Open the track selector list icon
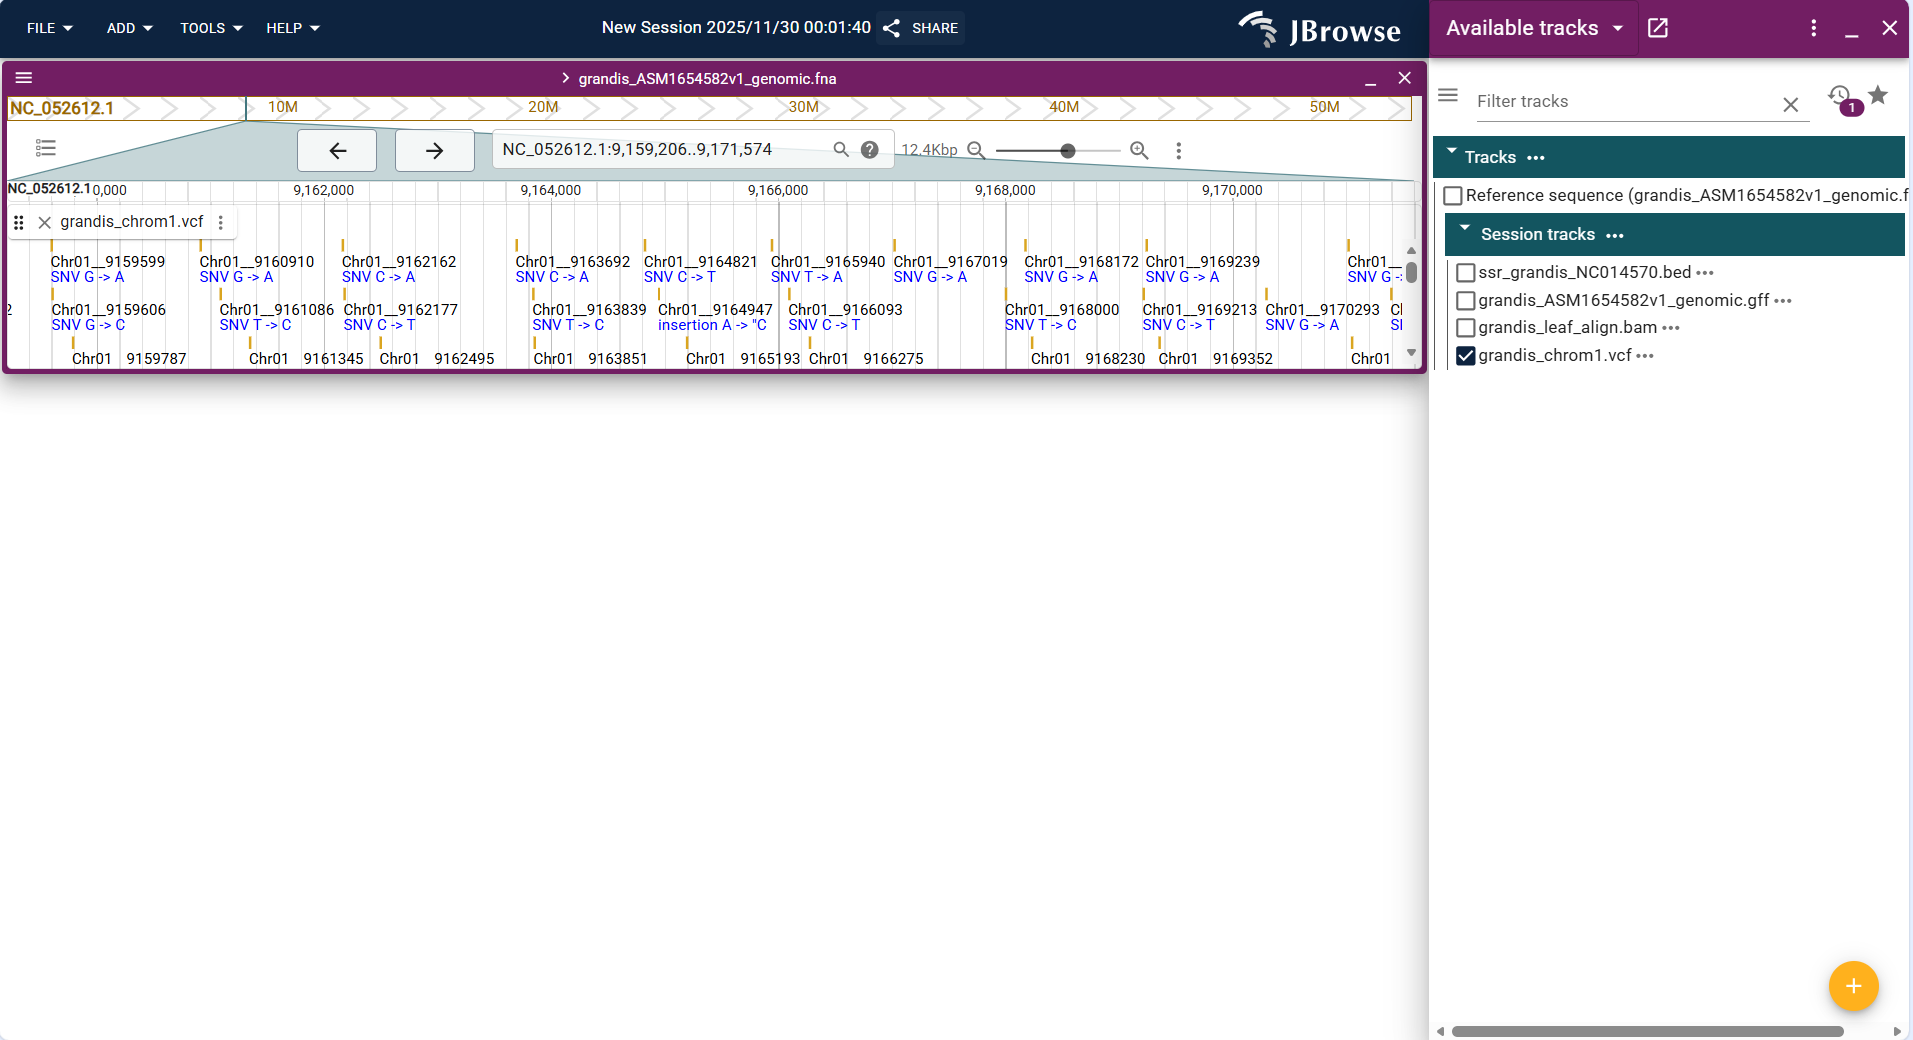This screenshot has height=1040, width=1913. click(45, 148)
